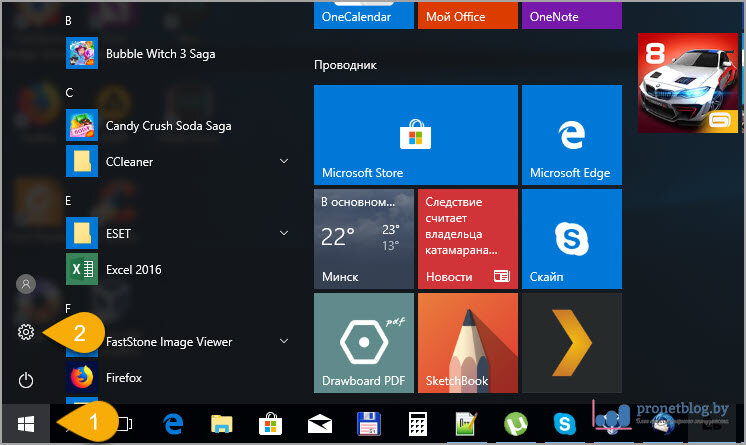Open the CCleaner folder entry
Screen dimensions: 746x445
(x=178, y=161)
